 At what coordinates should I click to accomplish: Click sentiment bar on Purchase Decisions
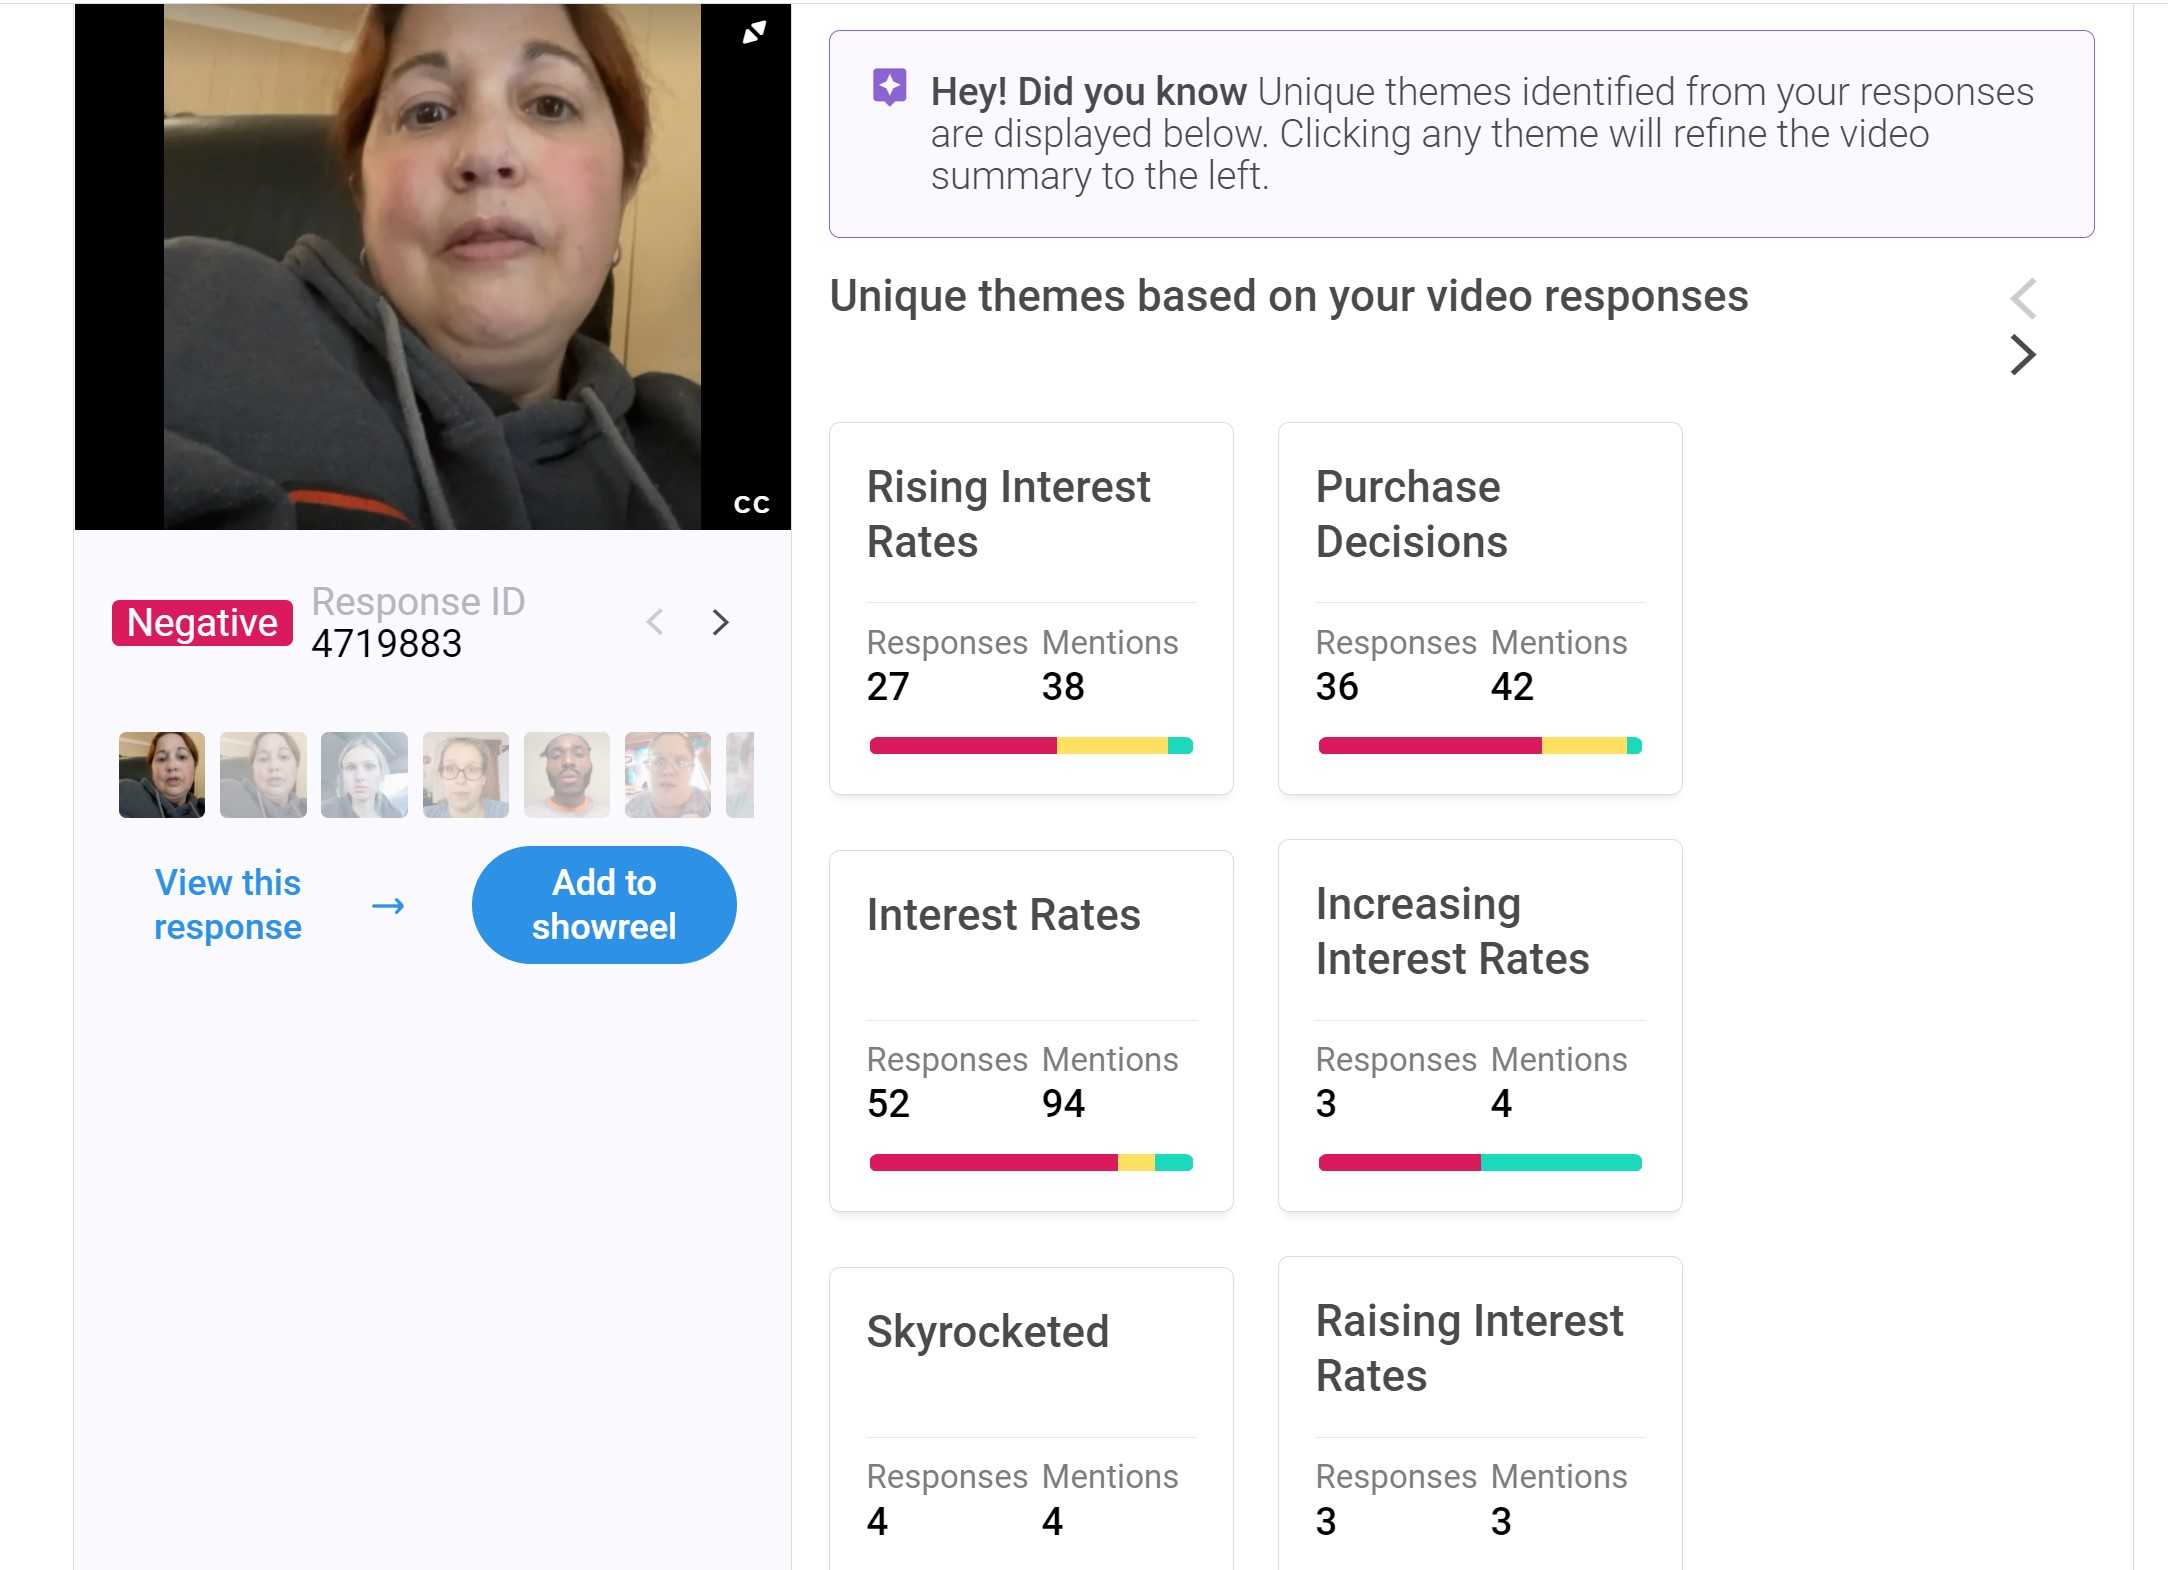(1480, 746)
